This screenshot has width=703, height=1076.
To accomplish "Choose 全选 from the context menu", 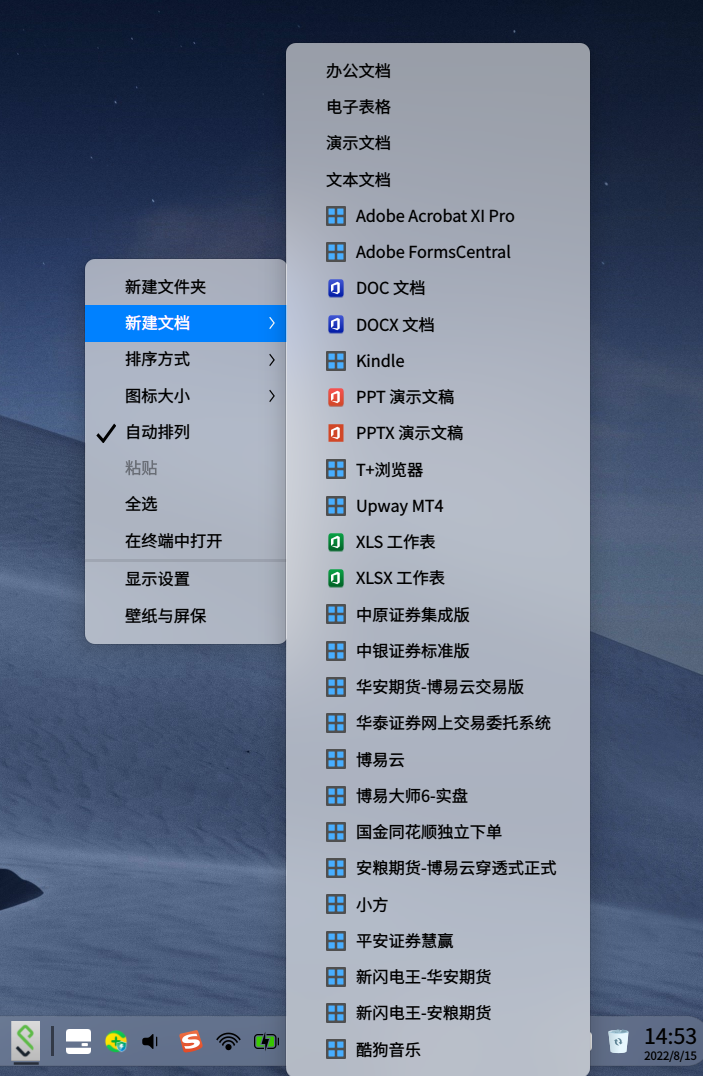I will coord(185,504).
